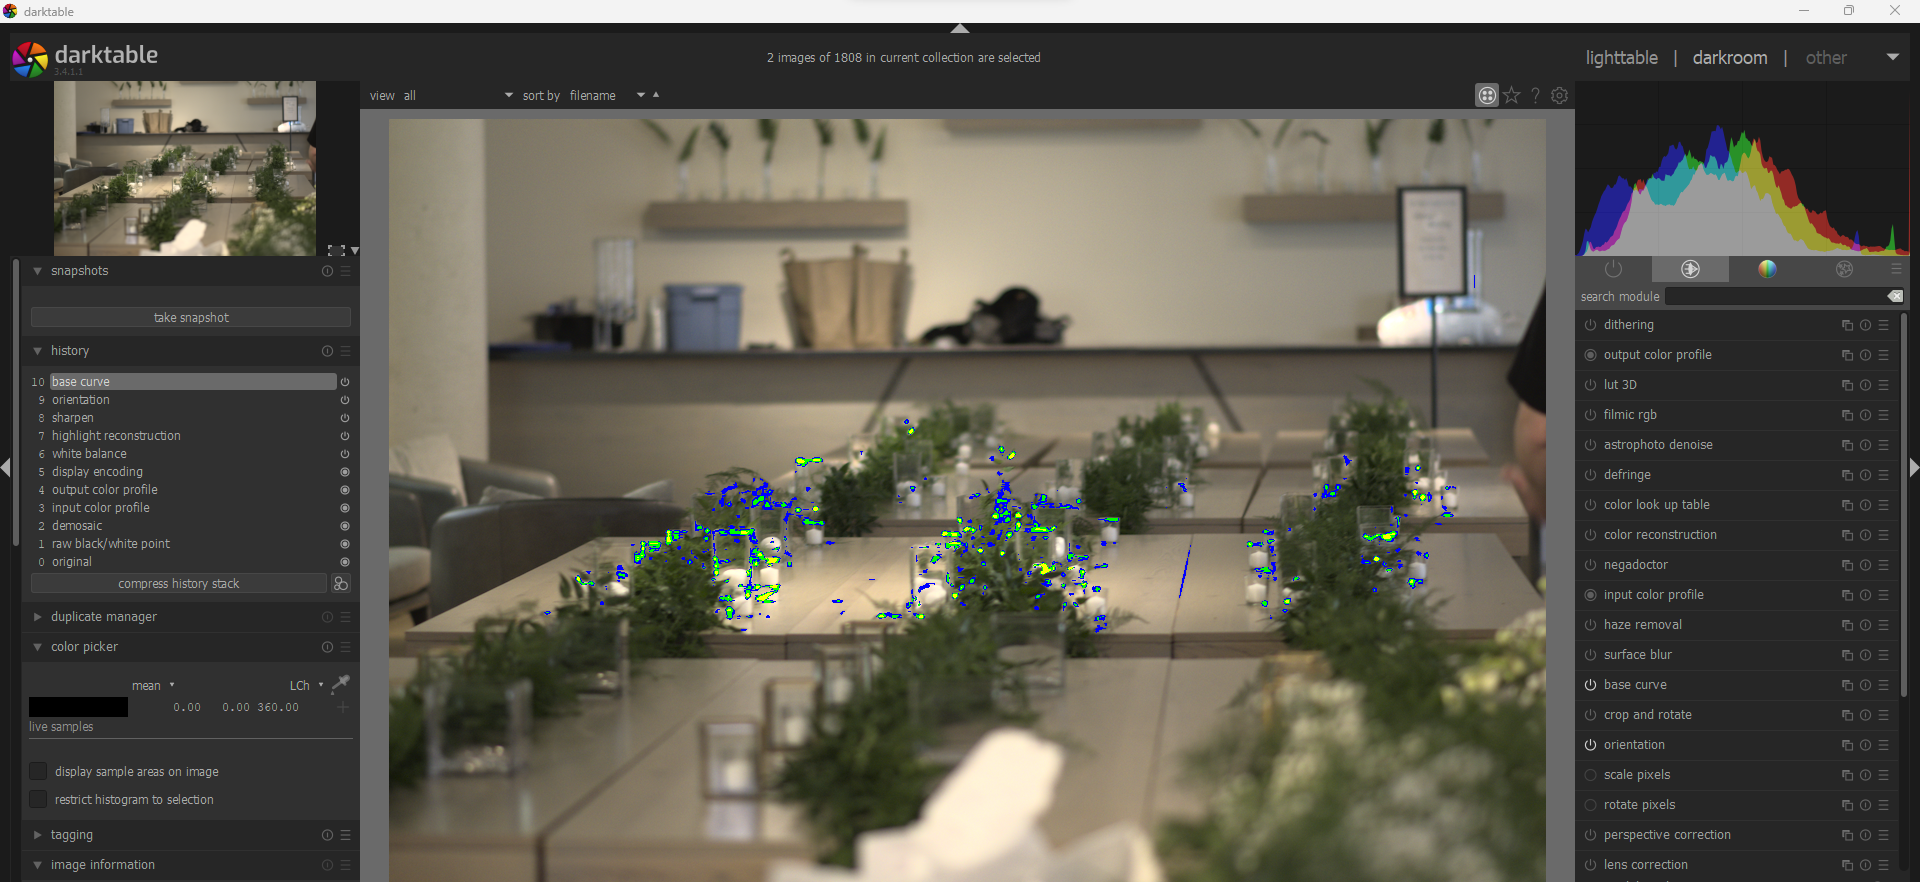Collapse the color picker panel

pyautogui.click(x=37, y=647)
